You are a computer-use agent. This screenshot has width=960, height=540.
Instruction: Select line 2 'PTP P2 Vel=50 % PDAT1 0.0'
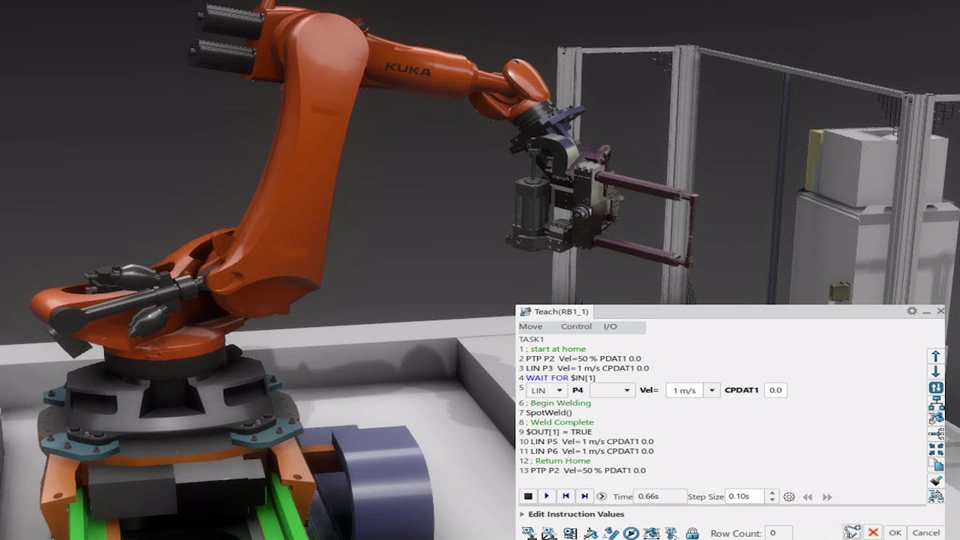click(x=580, y=359)
